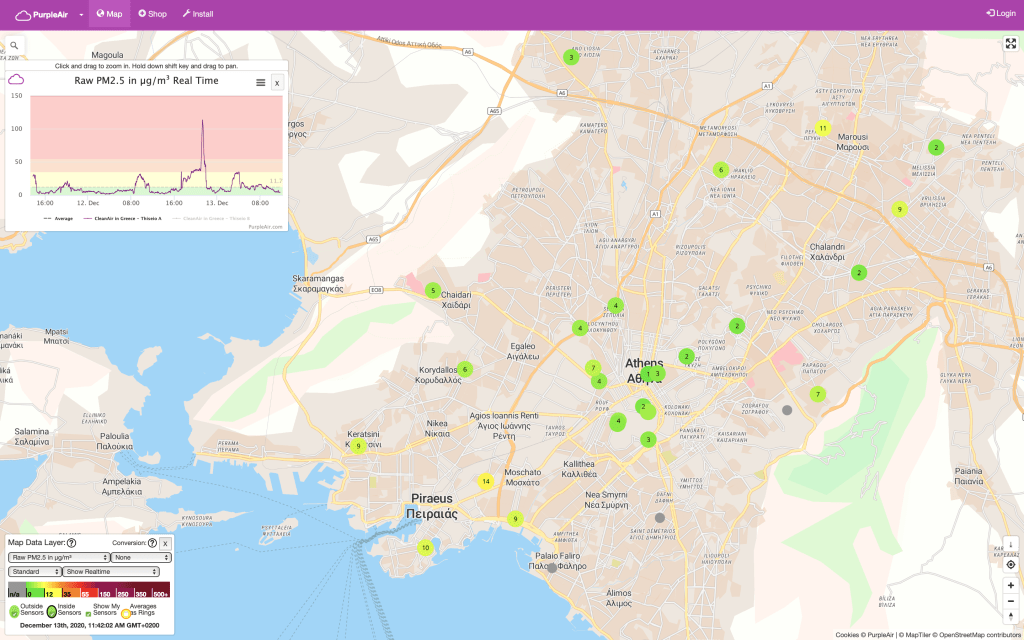Image resolution: width=1024 pixels, height=640 pixels.
Task: Click sensor marker 14 near Moschato
Action: [486, 481]
